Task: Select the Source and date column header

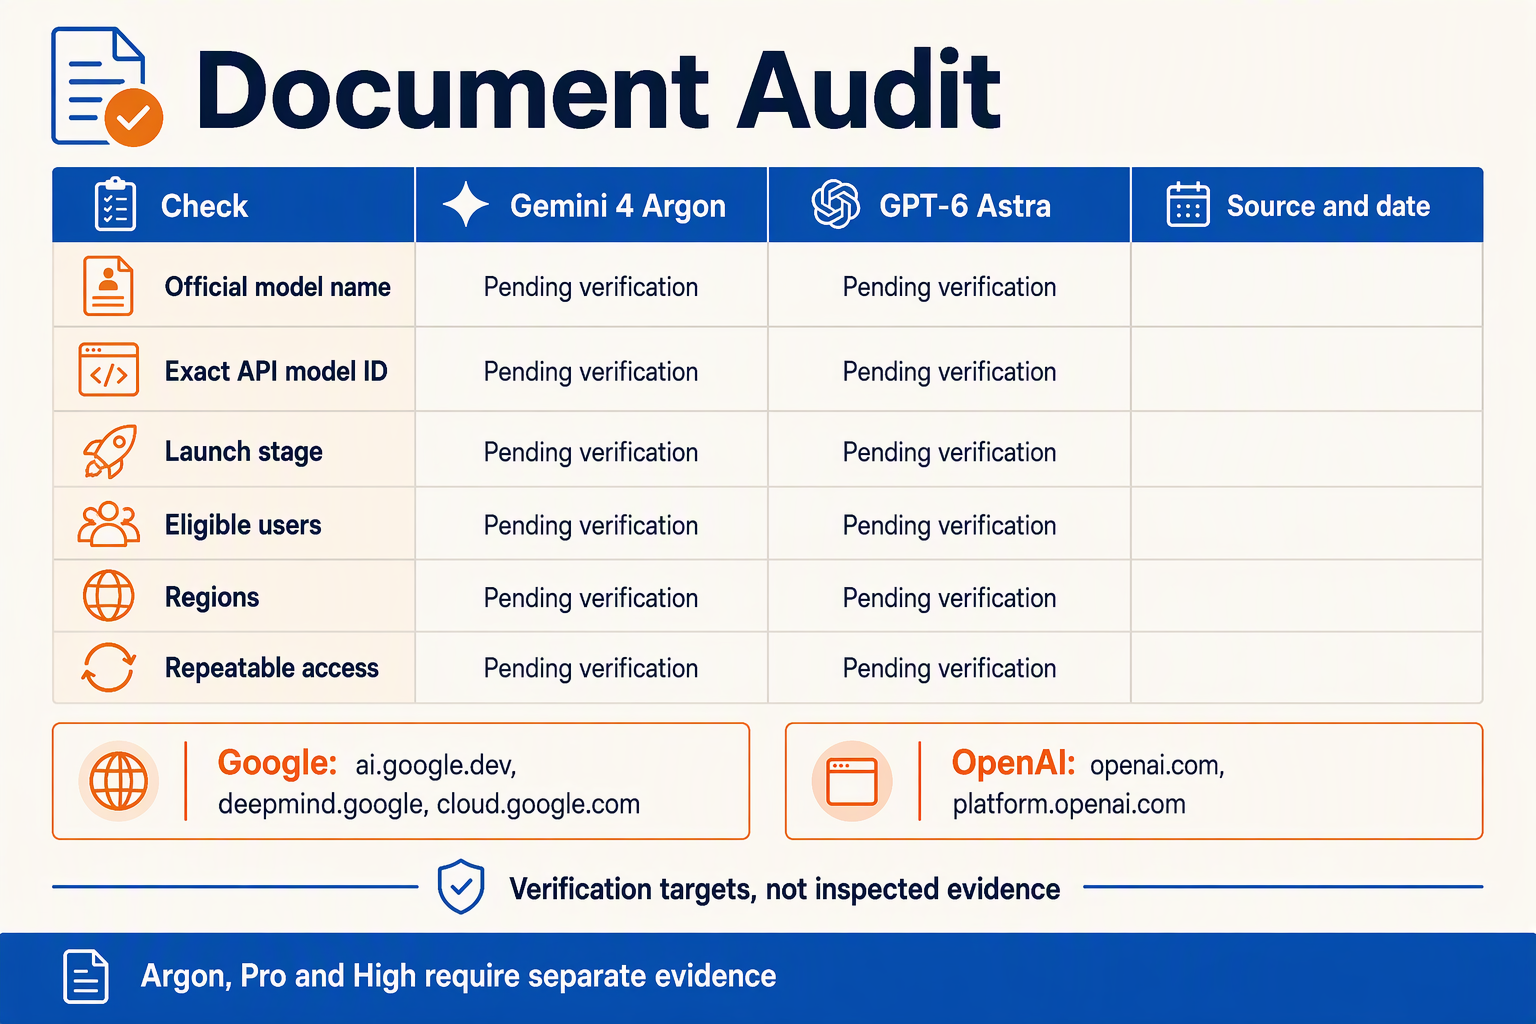Action: [x=1307, y=205]
